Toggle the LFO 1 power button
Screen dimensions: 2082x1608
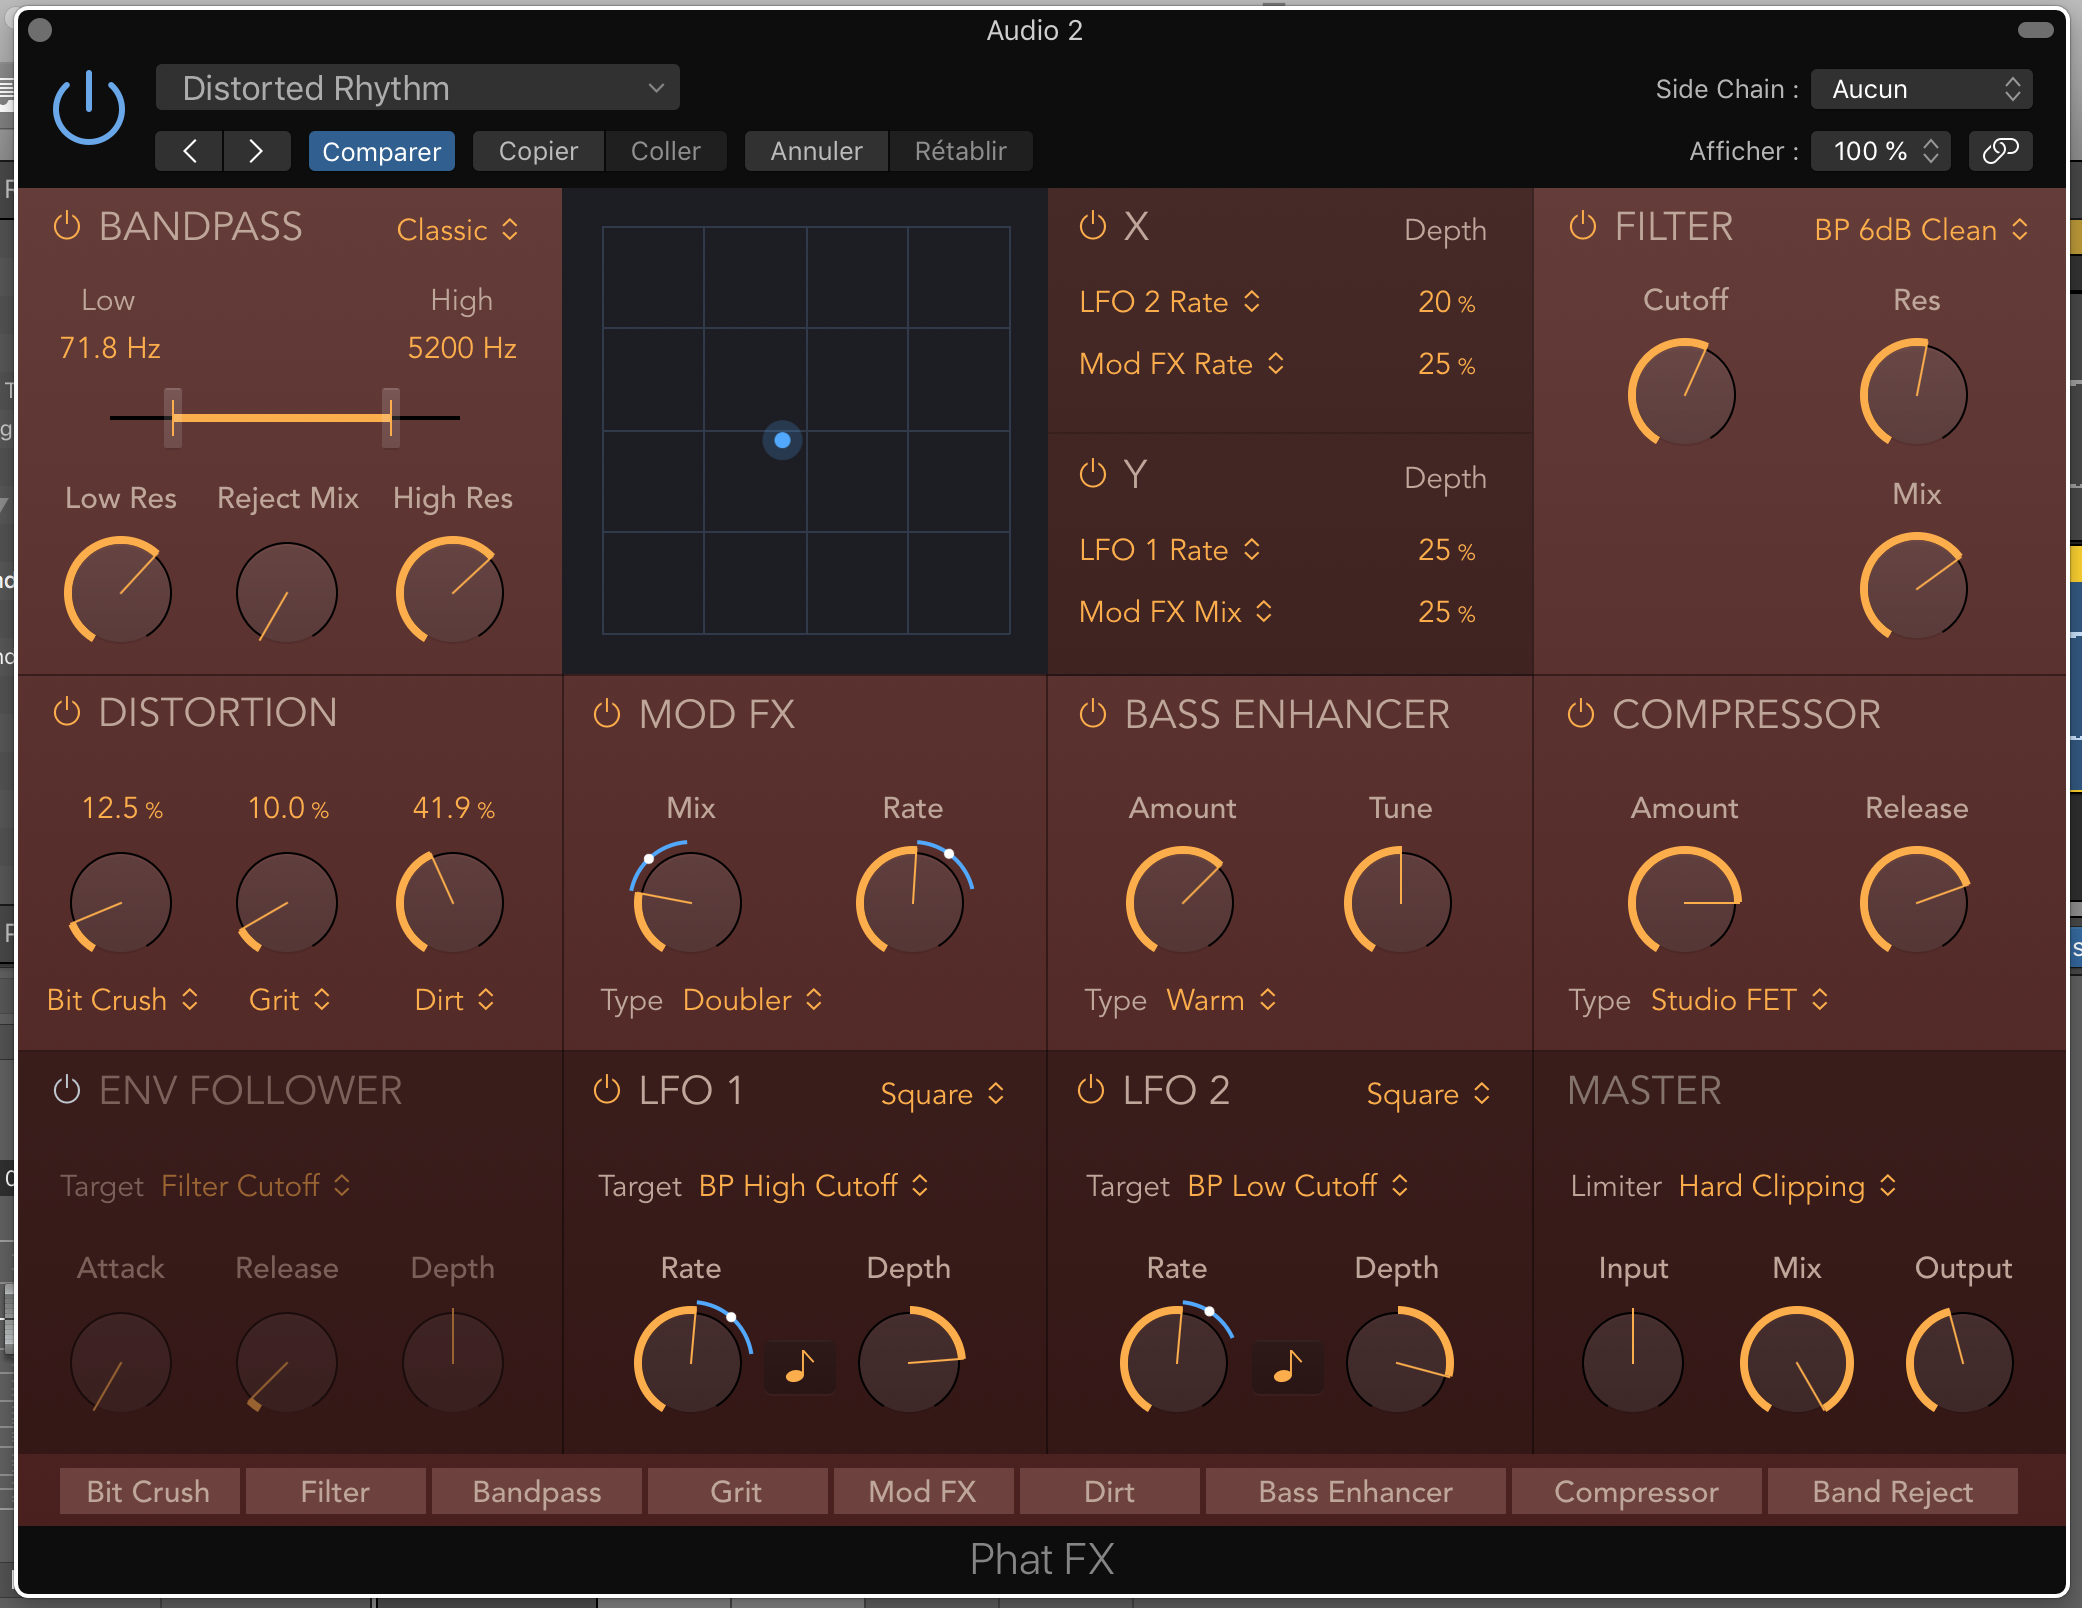tap(607, 1090)
